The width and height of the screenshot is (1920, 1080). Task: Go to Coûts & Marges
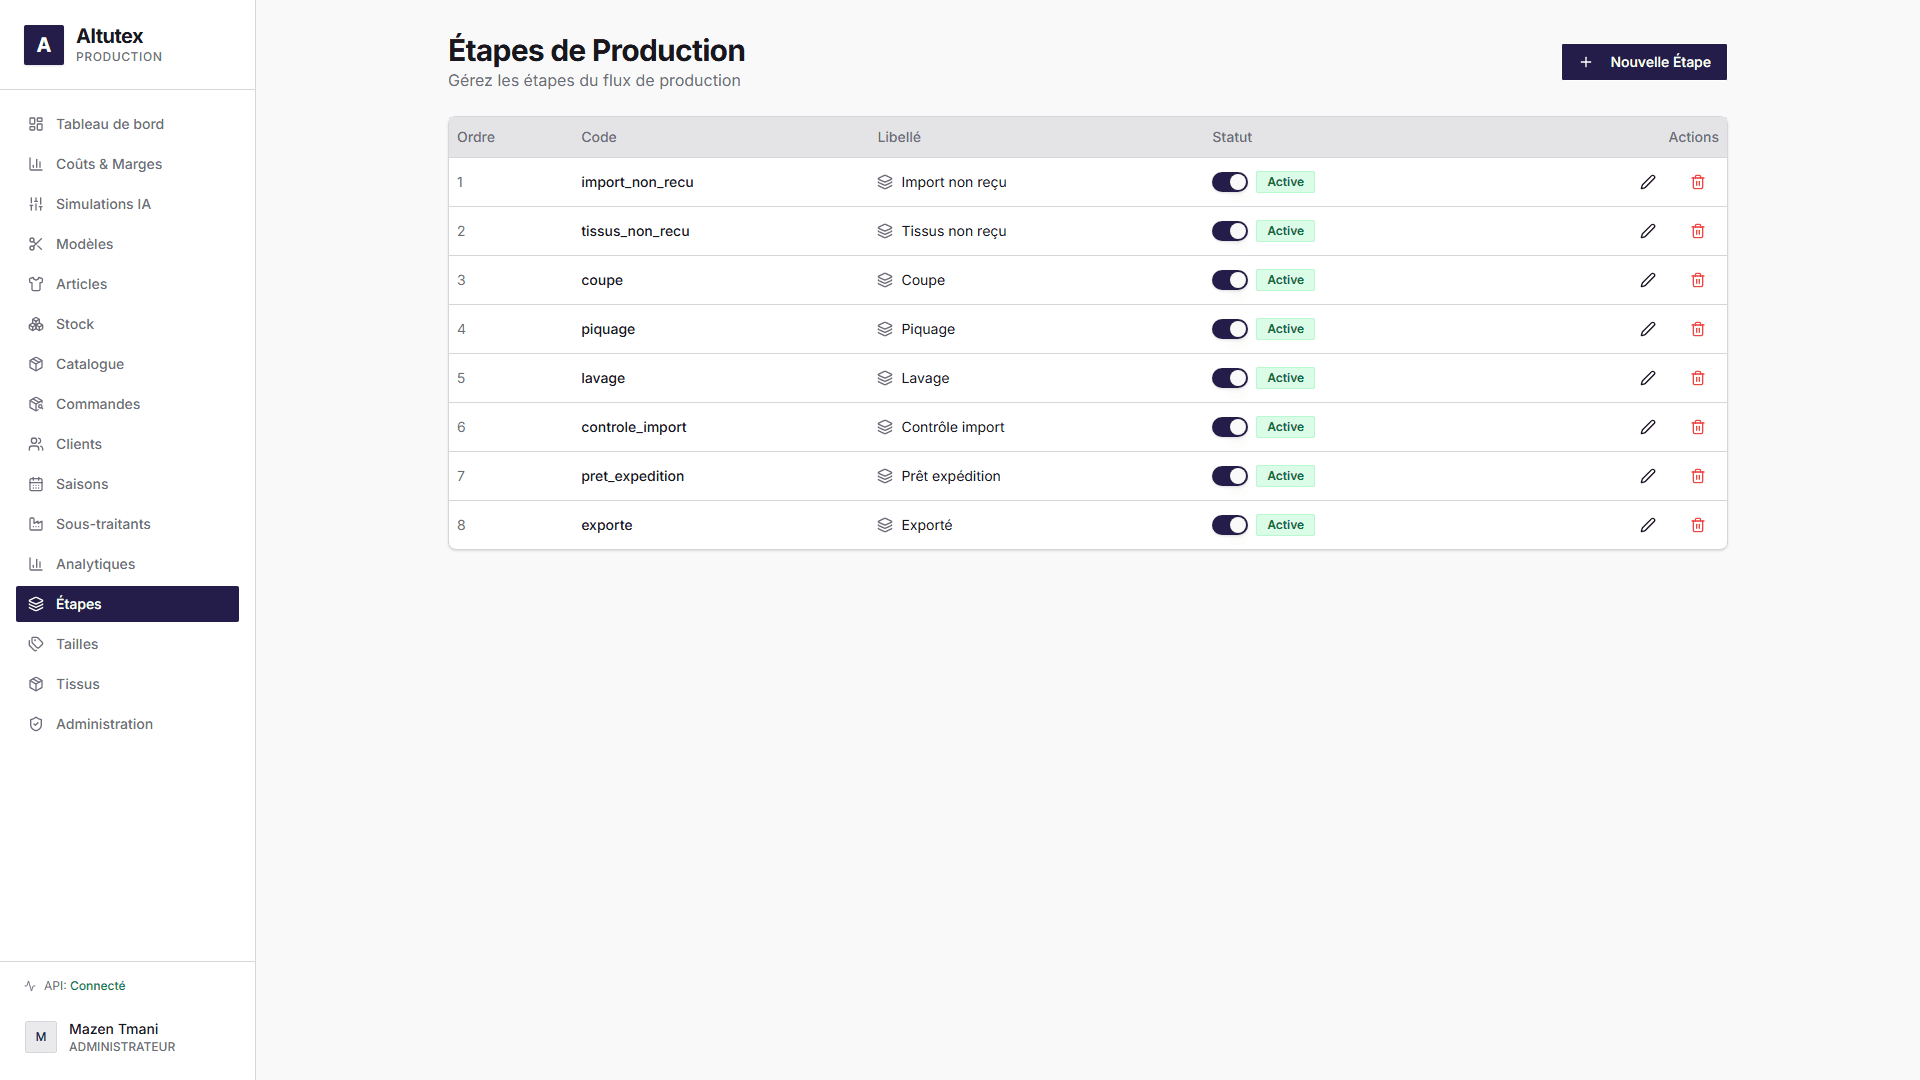pos(127,164)
